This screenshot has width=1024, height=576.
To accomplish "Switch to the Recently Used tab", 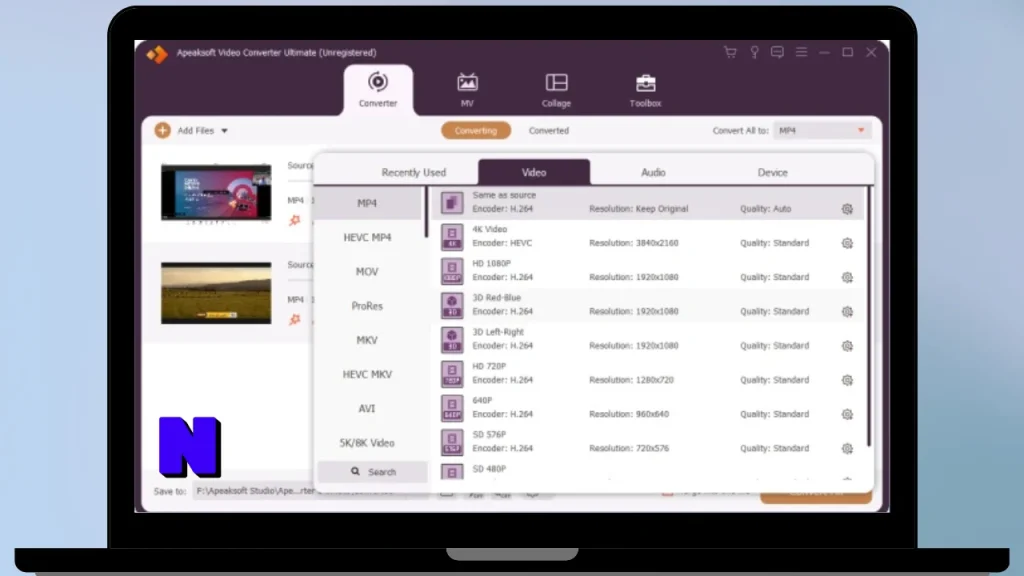I will pyautogui.click(x=414, y=172).
